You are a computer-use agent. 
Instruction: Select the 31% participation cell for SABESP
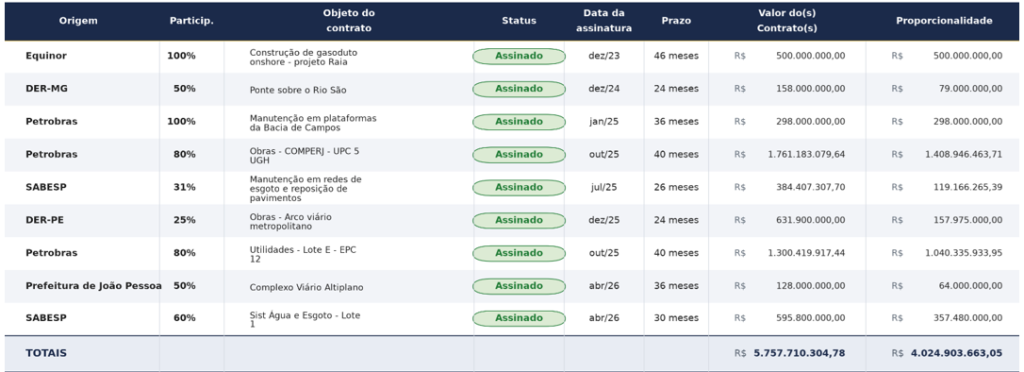(184, 187)
